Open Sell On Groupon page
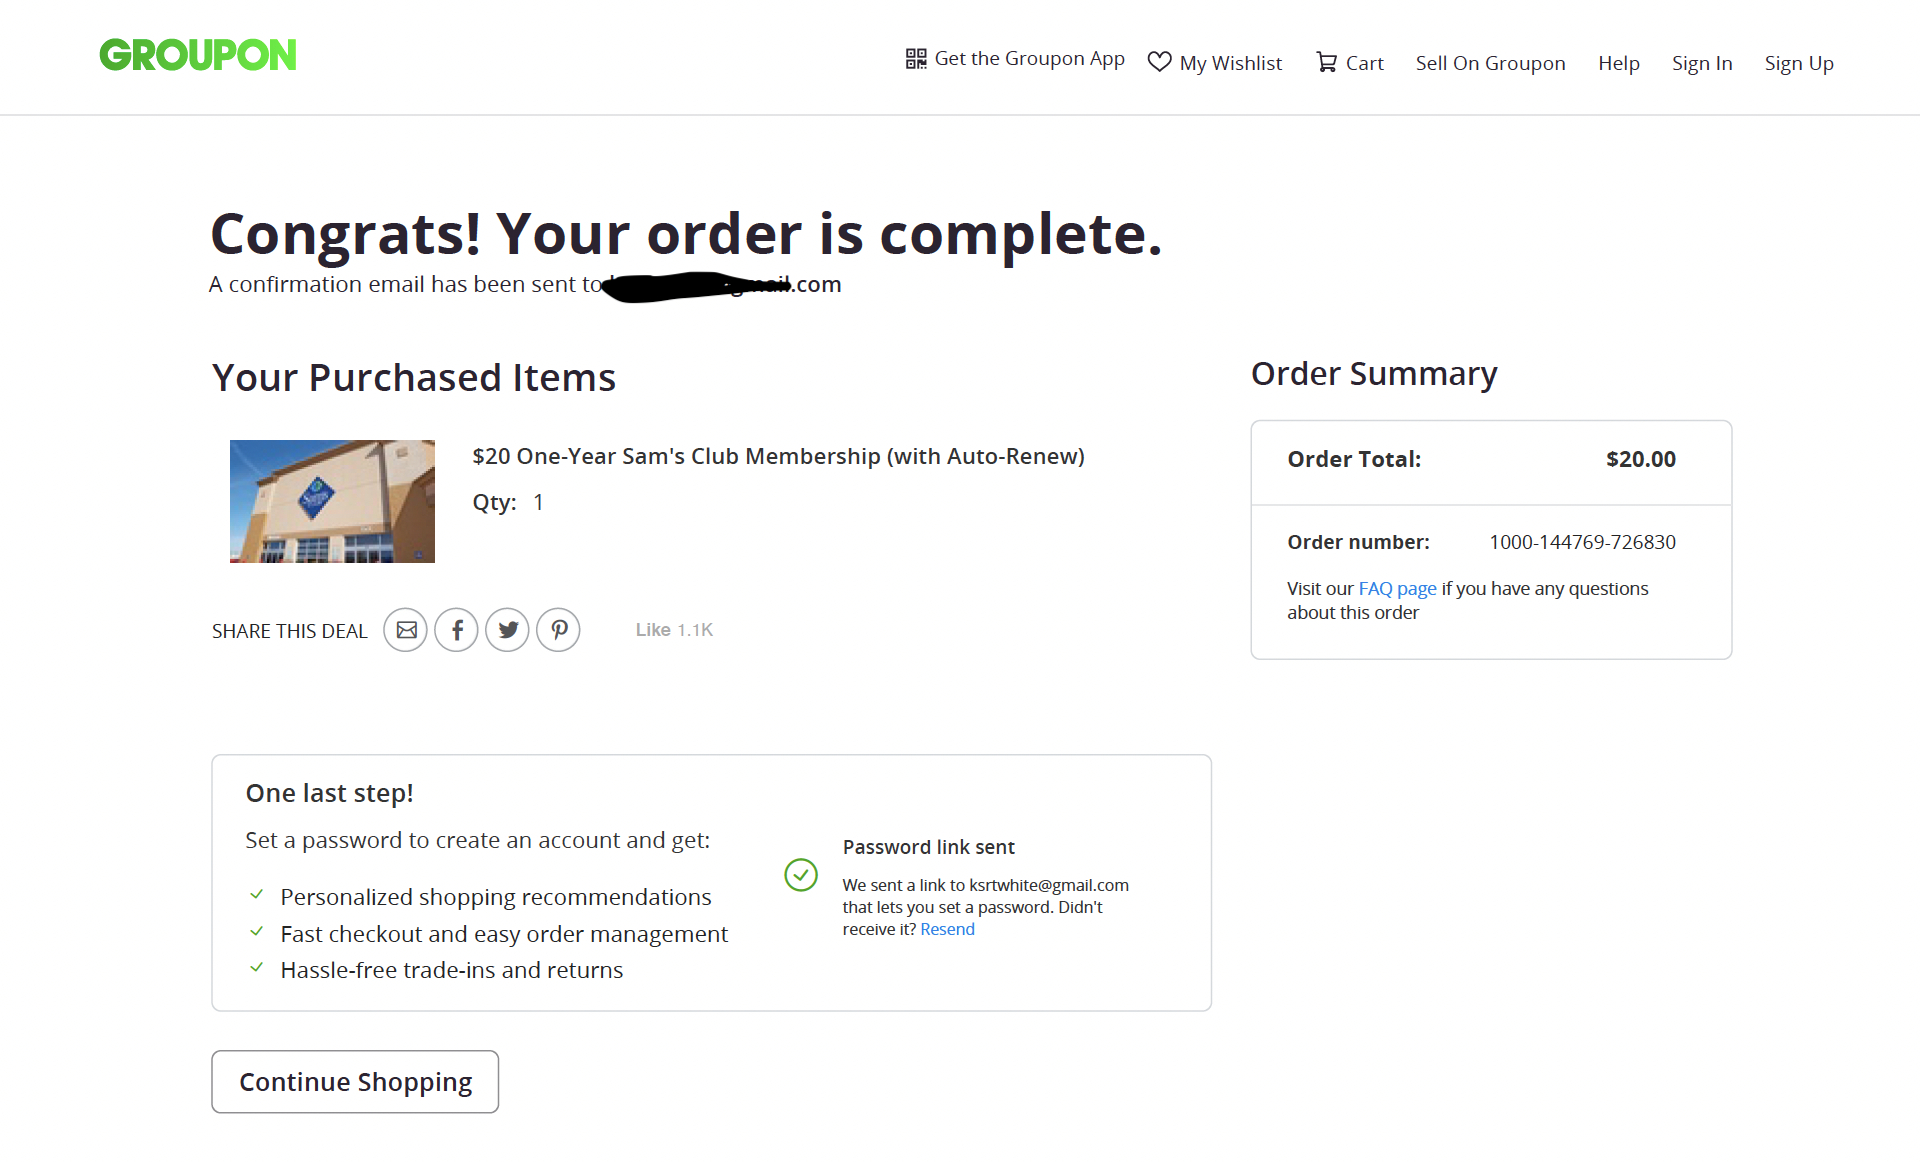1920x1162 pixels. coord(1490,63)
